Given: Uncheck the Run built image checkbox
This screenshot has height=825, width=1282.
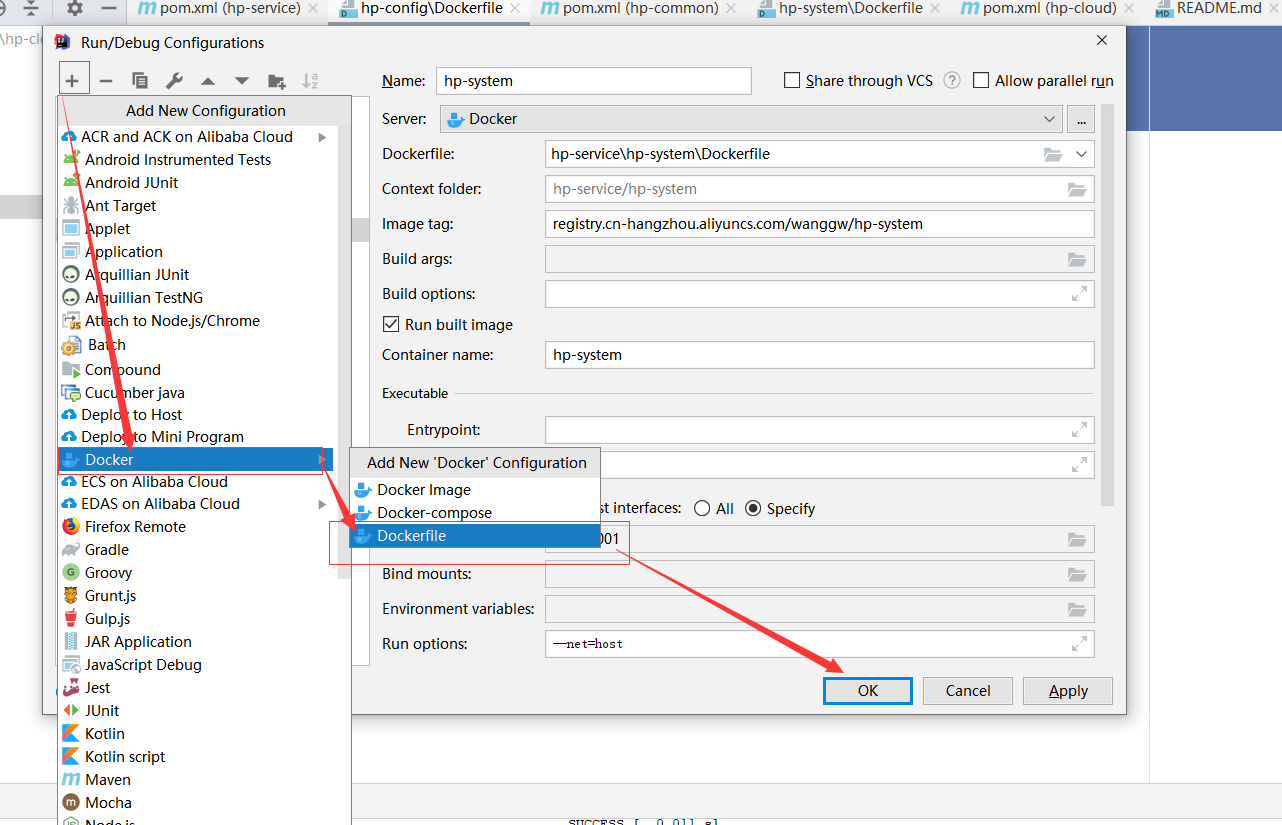Looking at the screenshot, I should pos(391,324).
